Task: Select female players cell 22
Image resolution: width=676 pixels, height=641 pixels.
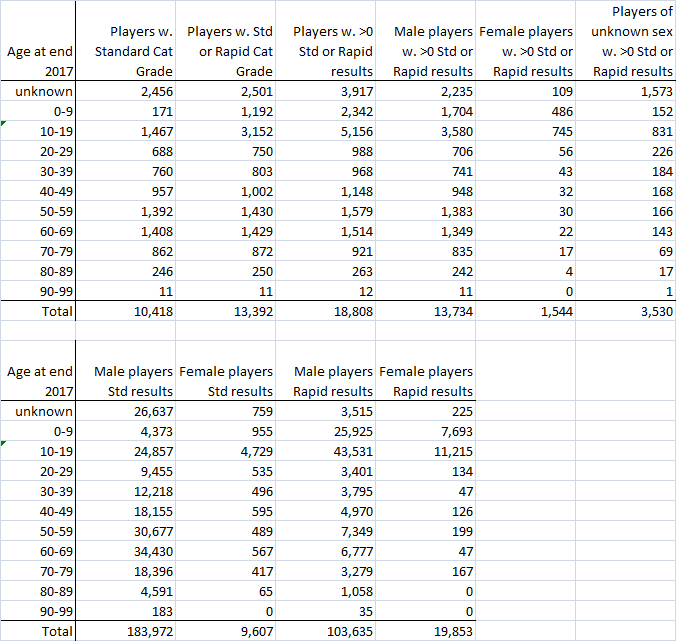Action: click(526, 231)
